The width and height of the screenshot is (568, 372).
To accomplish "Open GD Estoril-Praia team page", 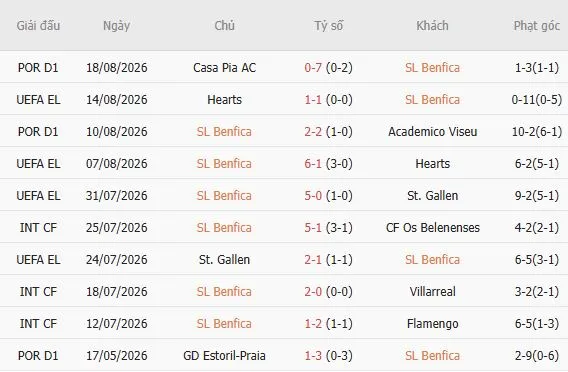I will coord(224,356).
